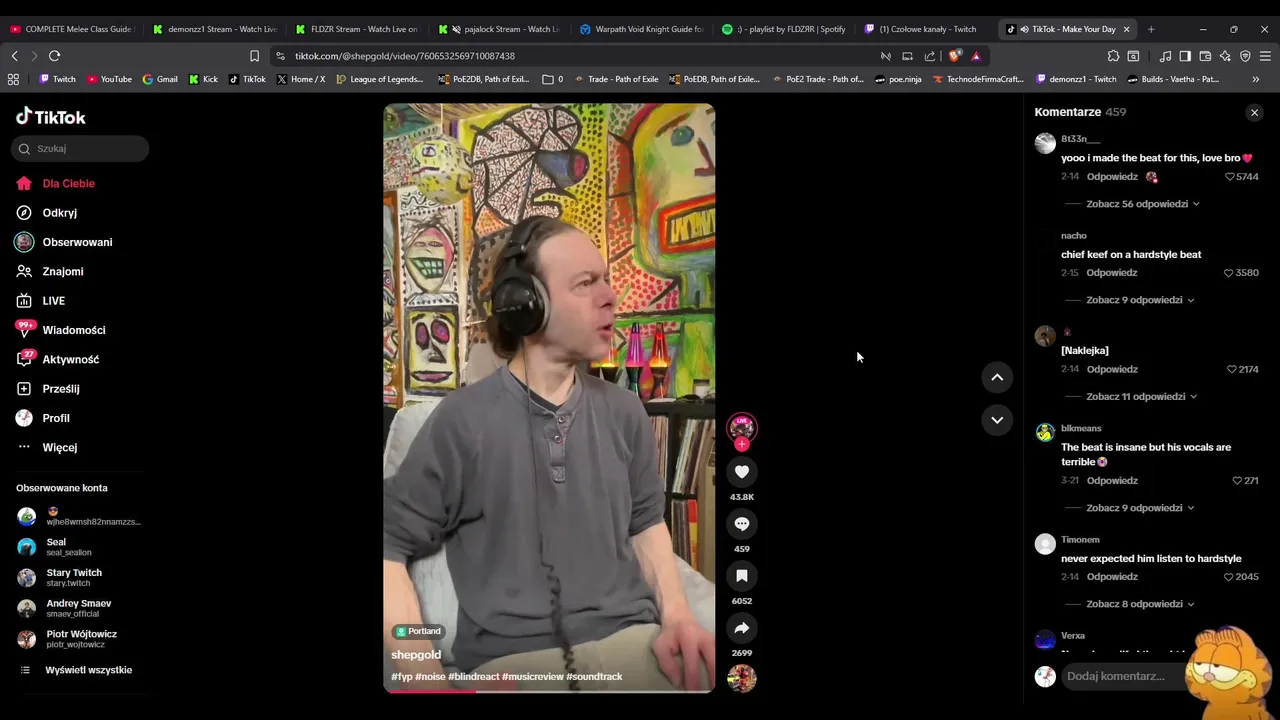This screenshot has width=1280, height=720.
Task: Switch to Spotify playlist tab
Action: (x=784, y=29)
